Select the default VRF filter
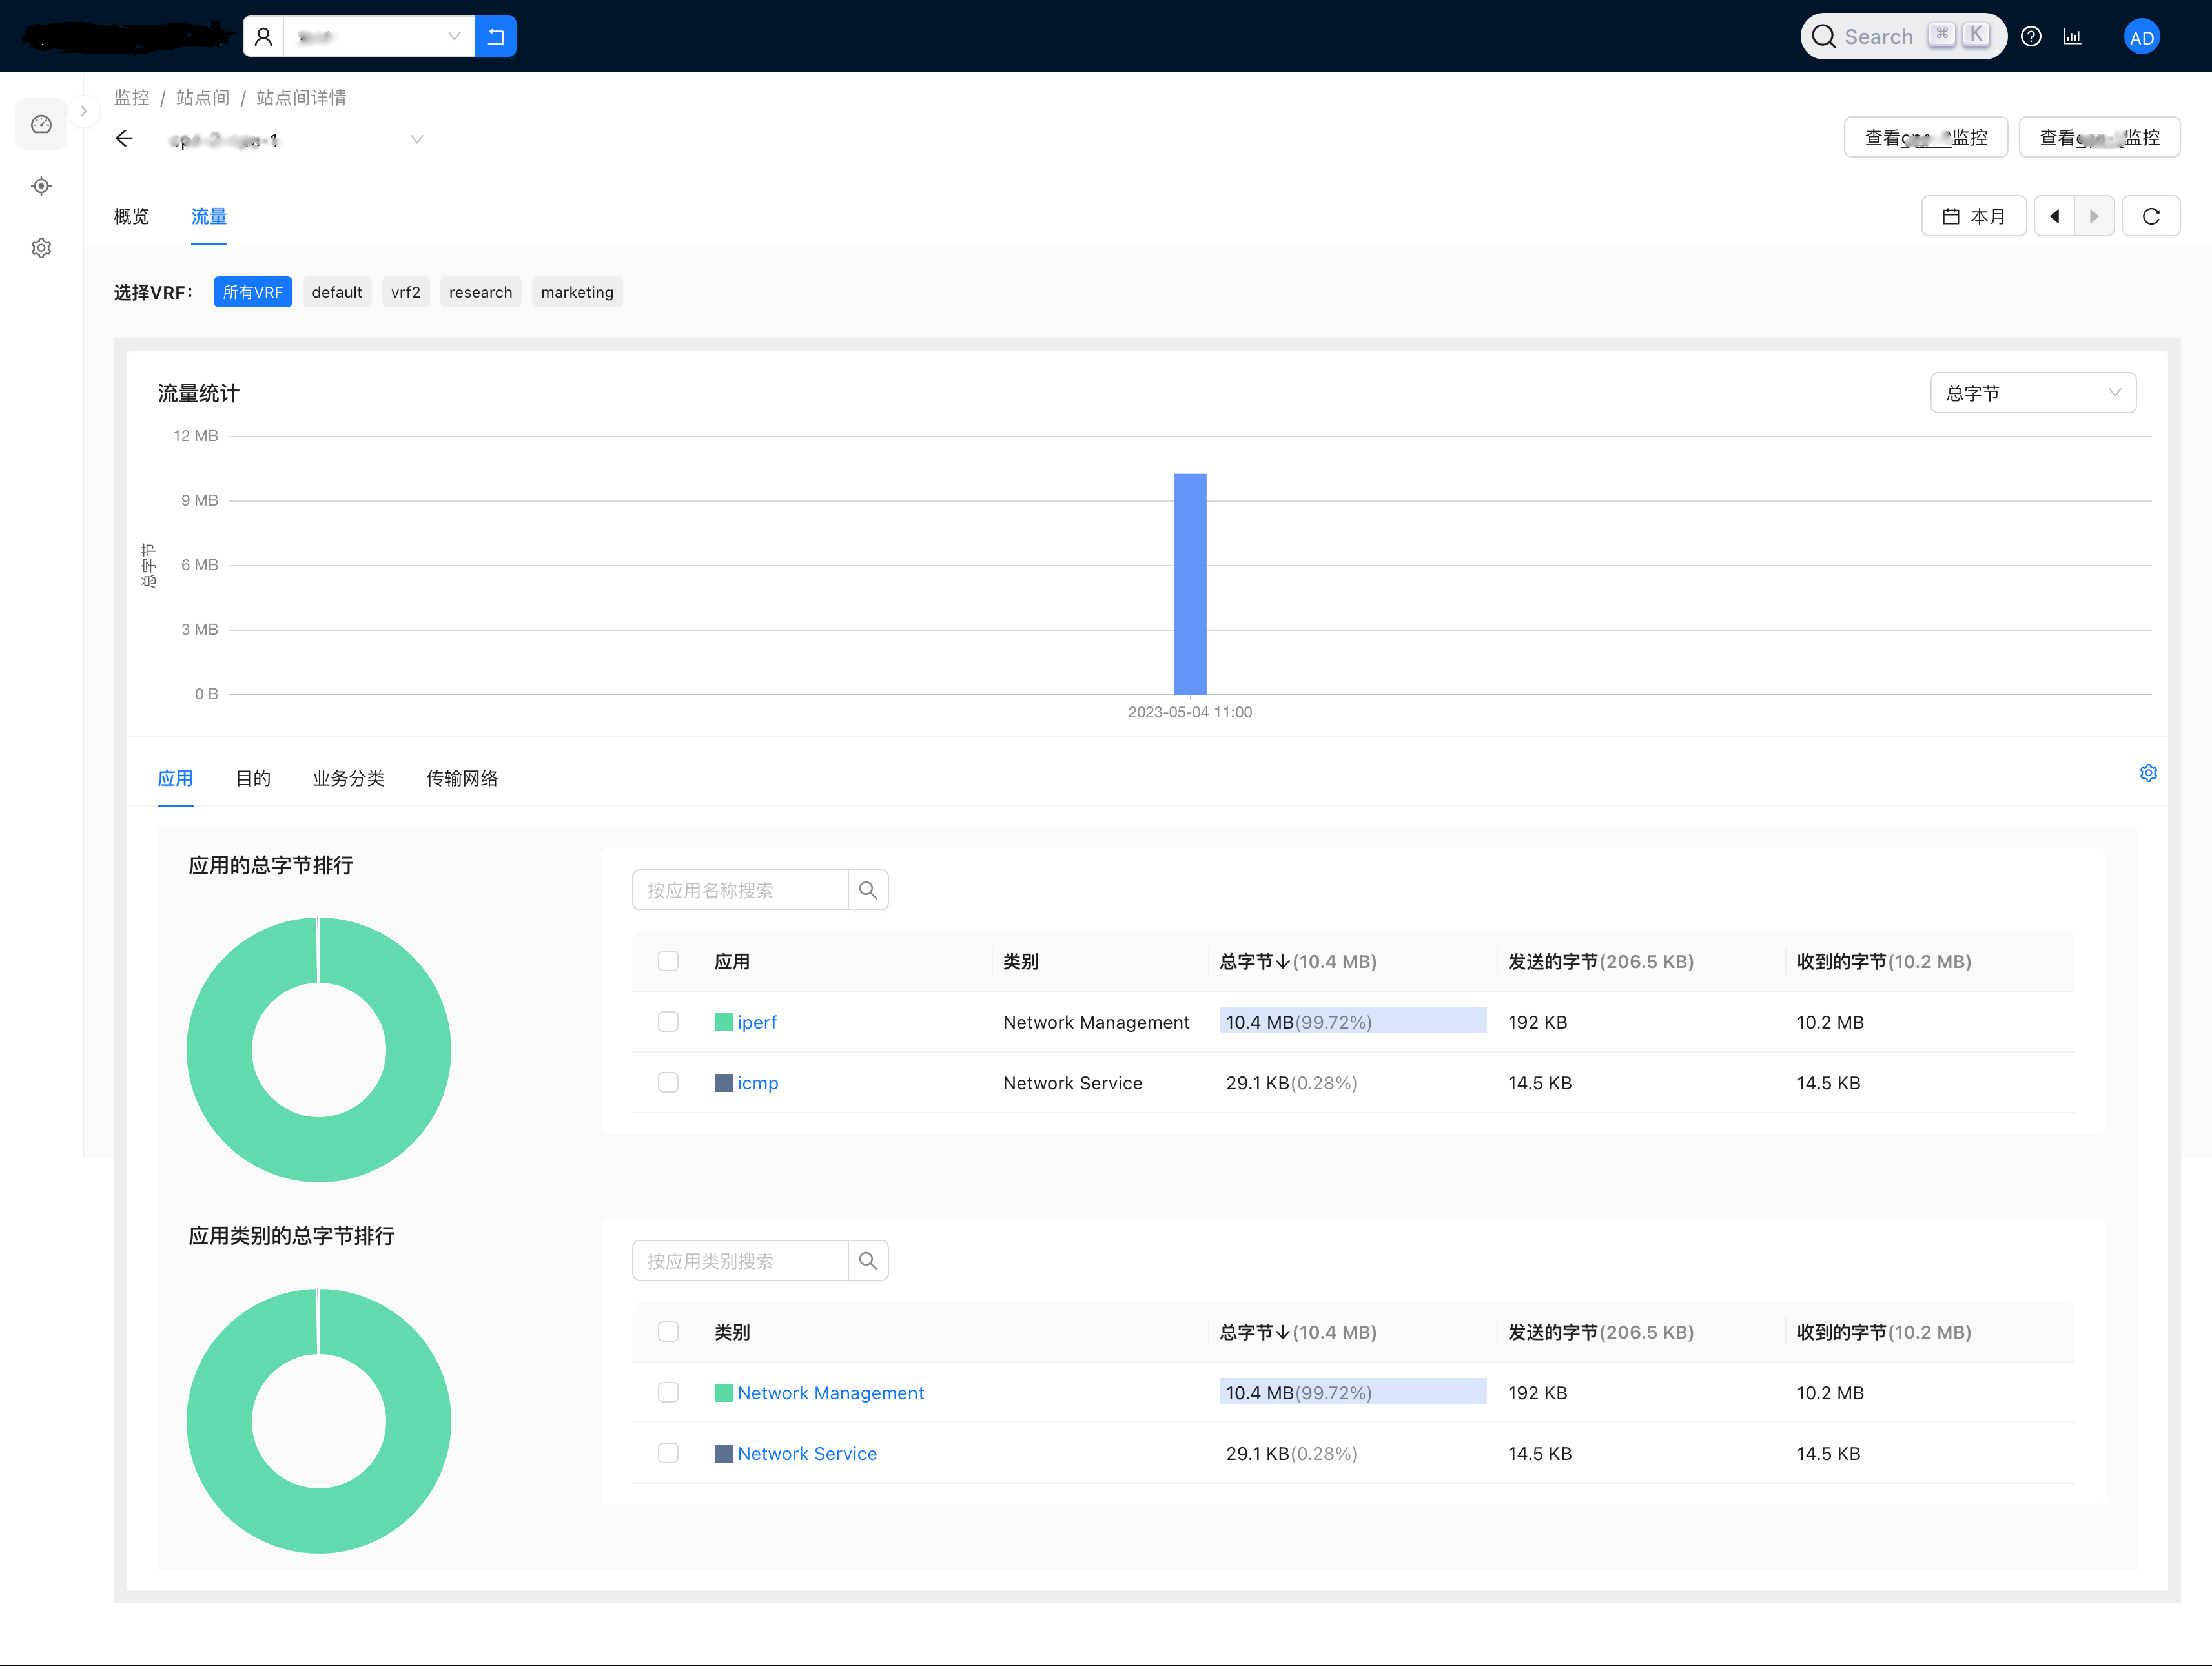The height and width of the screenshot is (1666, 2212). point(337,292)
